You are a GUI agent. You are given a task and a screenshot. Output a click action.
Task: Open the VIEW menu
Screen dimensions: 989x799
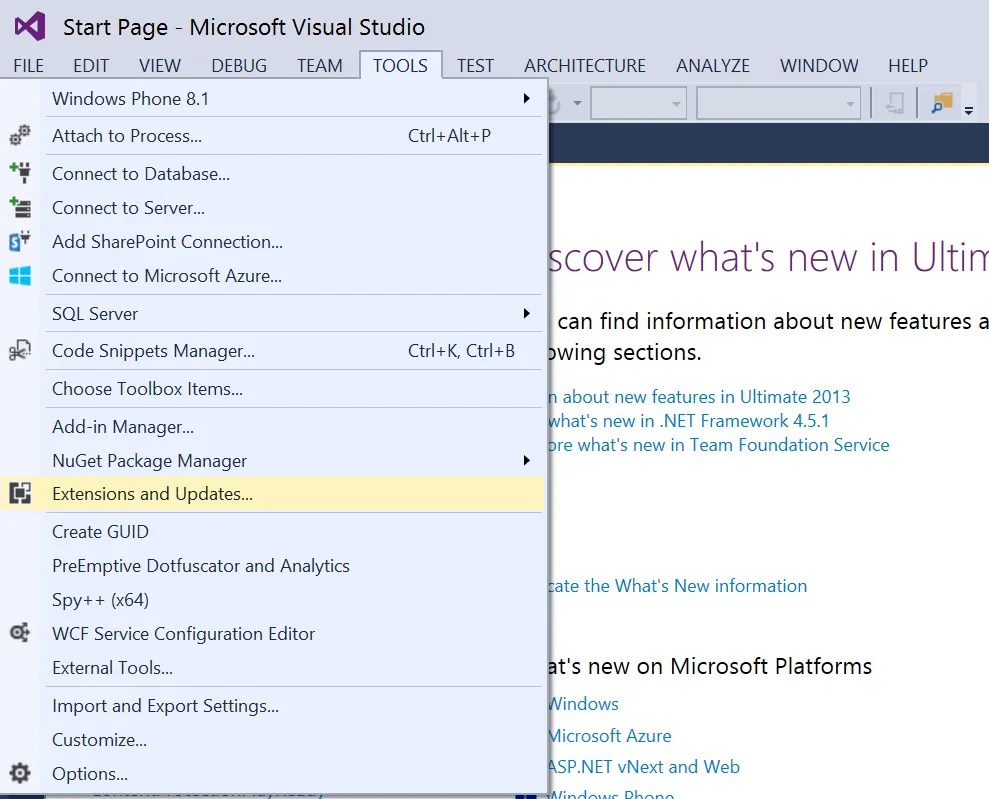click(x=160, y=66)
